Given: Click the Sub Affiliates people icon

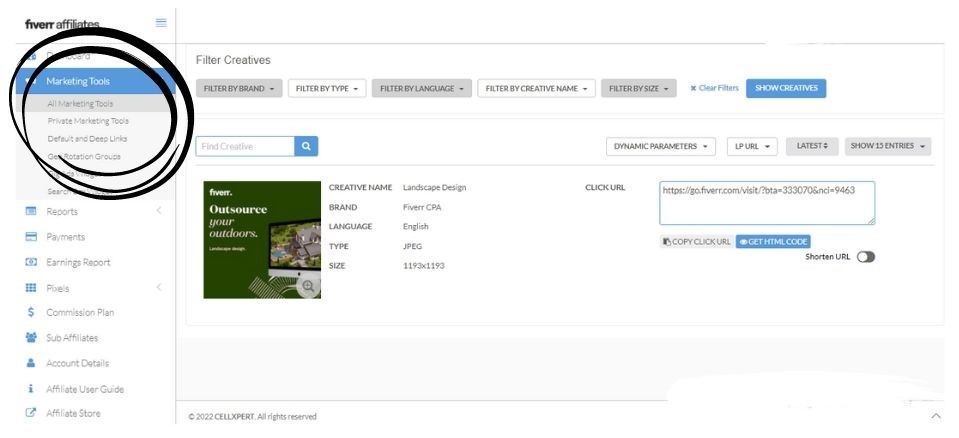Looking at the screenshot, I should [x=31, y=338].
